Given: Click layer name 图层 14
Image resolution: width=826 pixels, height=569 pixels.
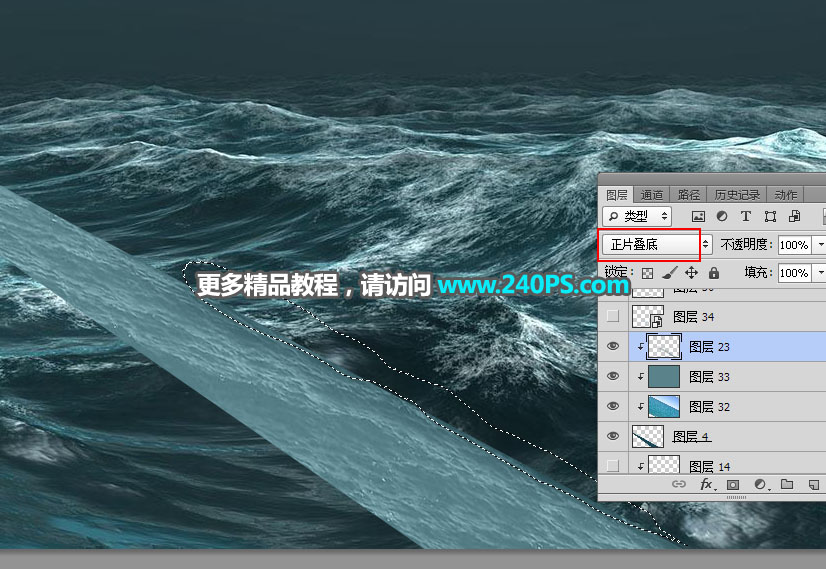Looking at the screenshot, I should tap(710, 466).
